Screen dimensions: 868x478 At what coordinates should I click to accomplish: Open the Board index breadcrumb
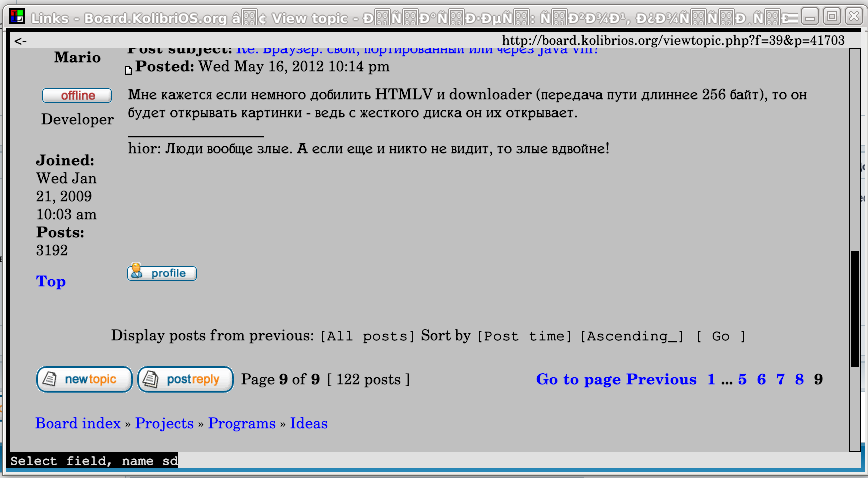click(78, 423)
